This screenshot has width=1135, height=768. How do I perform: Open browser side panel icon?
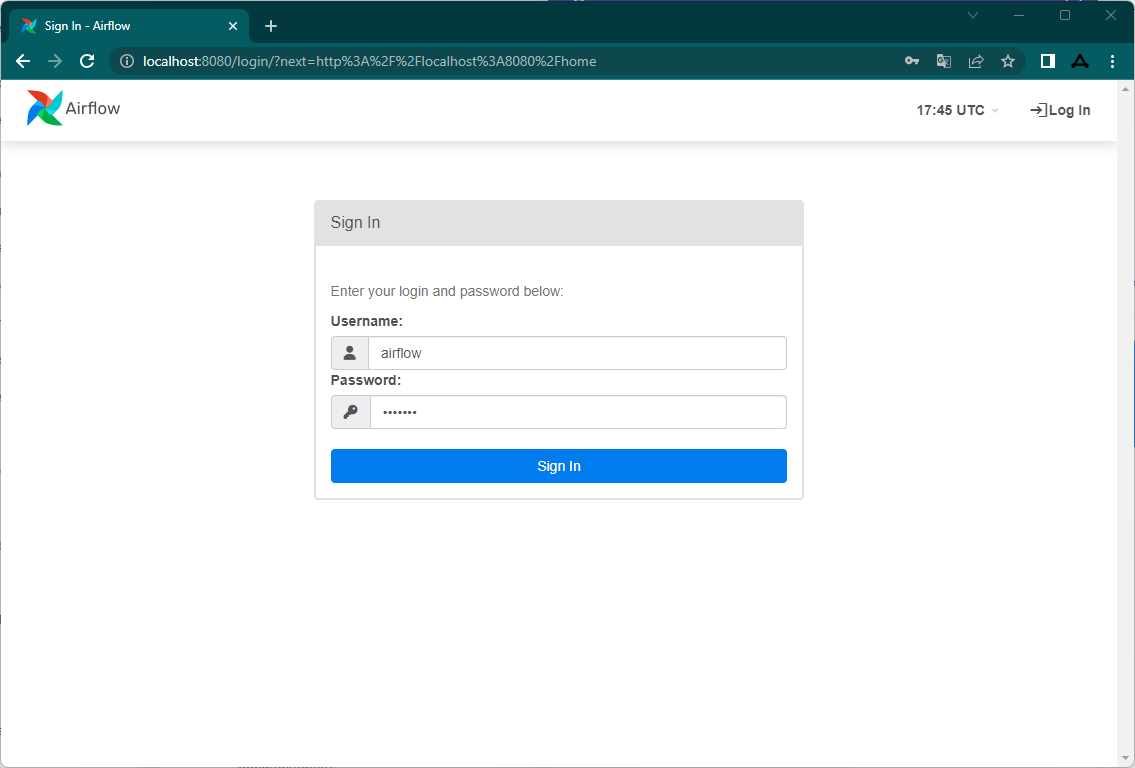click(1047, 62)
